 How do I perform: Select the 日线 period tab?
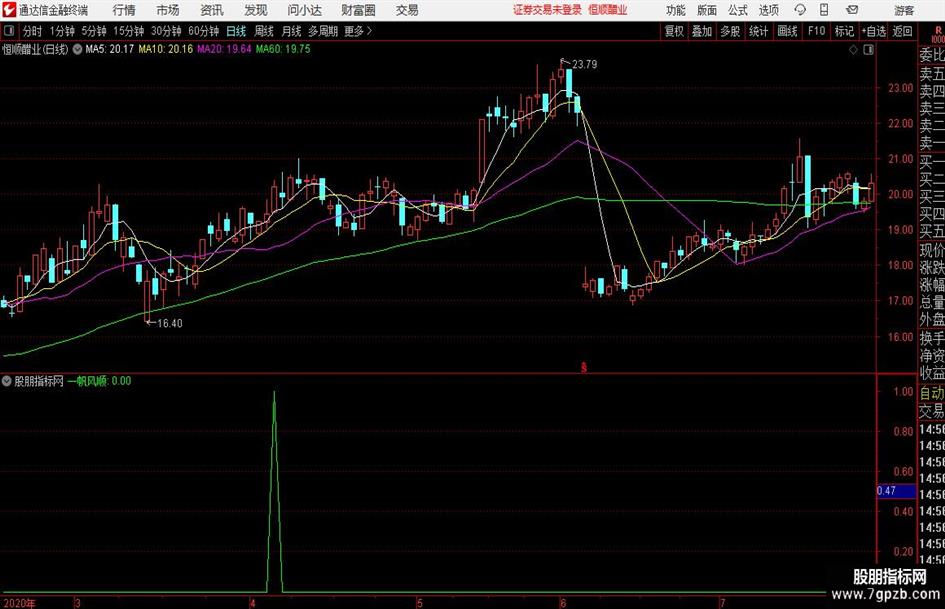pos(236,31)
